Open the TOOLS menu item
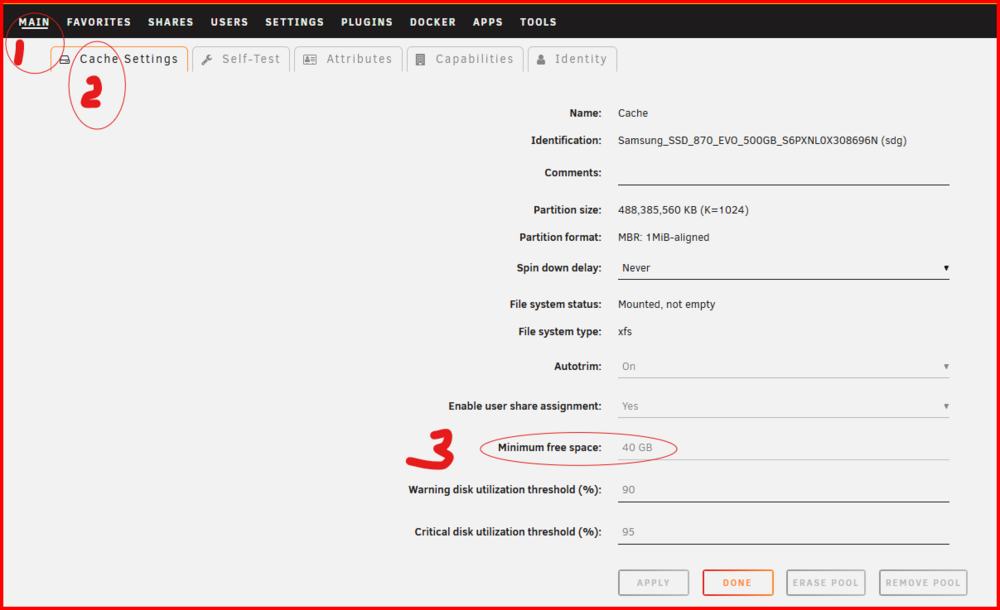The image size is (1000, 610). coord(538,22)
